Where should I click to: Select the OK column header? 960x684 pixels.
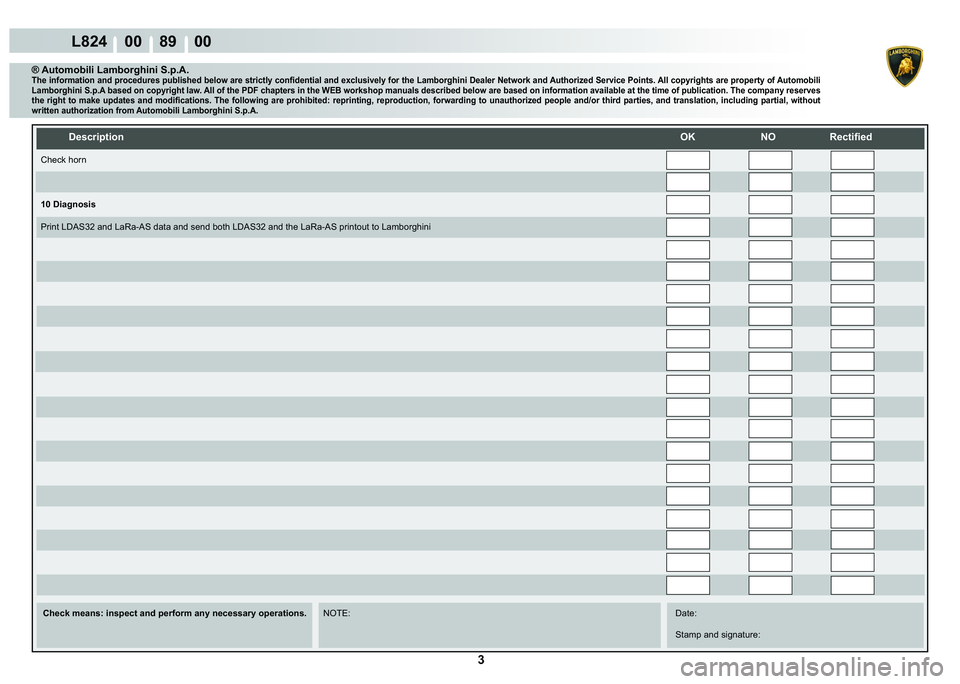(688, 137)
